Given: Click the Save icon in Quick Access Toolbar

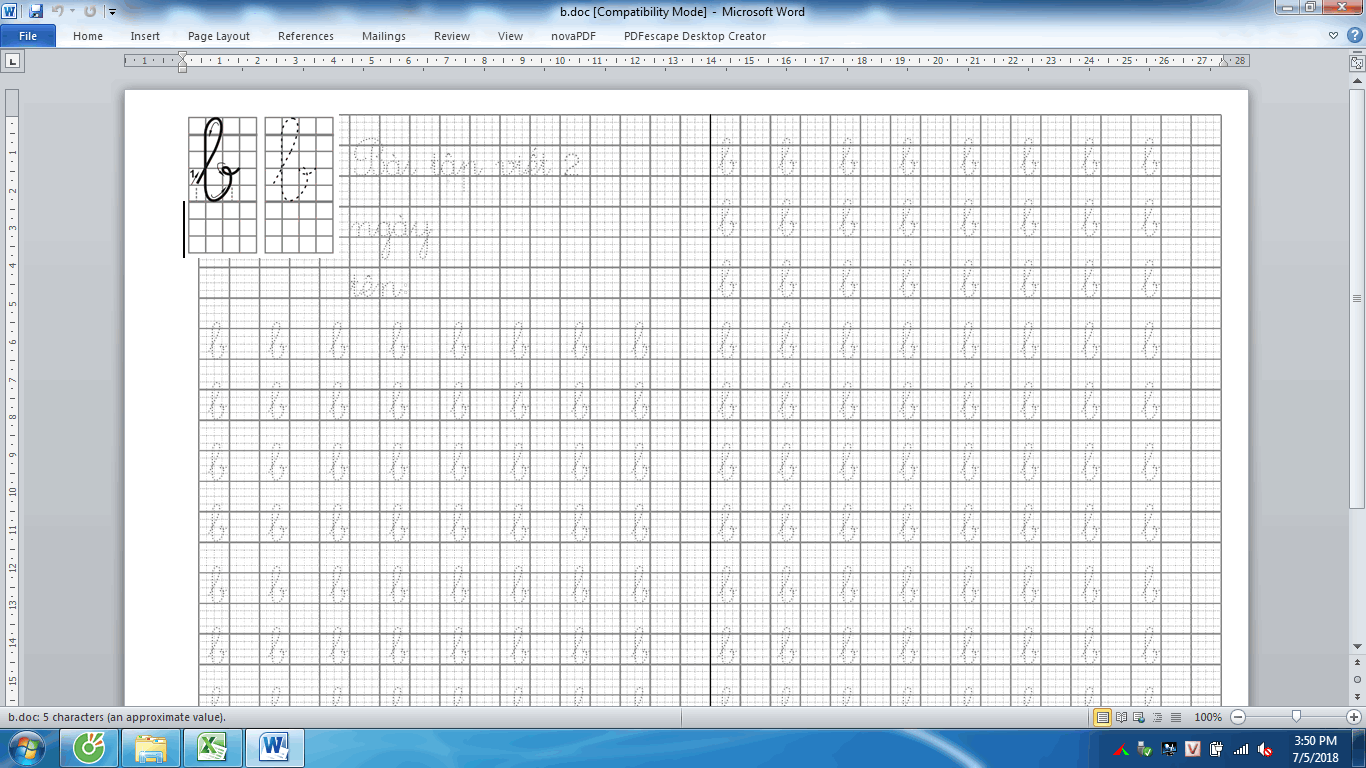Looking at the screenshot, I should click(36, 12).
